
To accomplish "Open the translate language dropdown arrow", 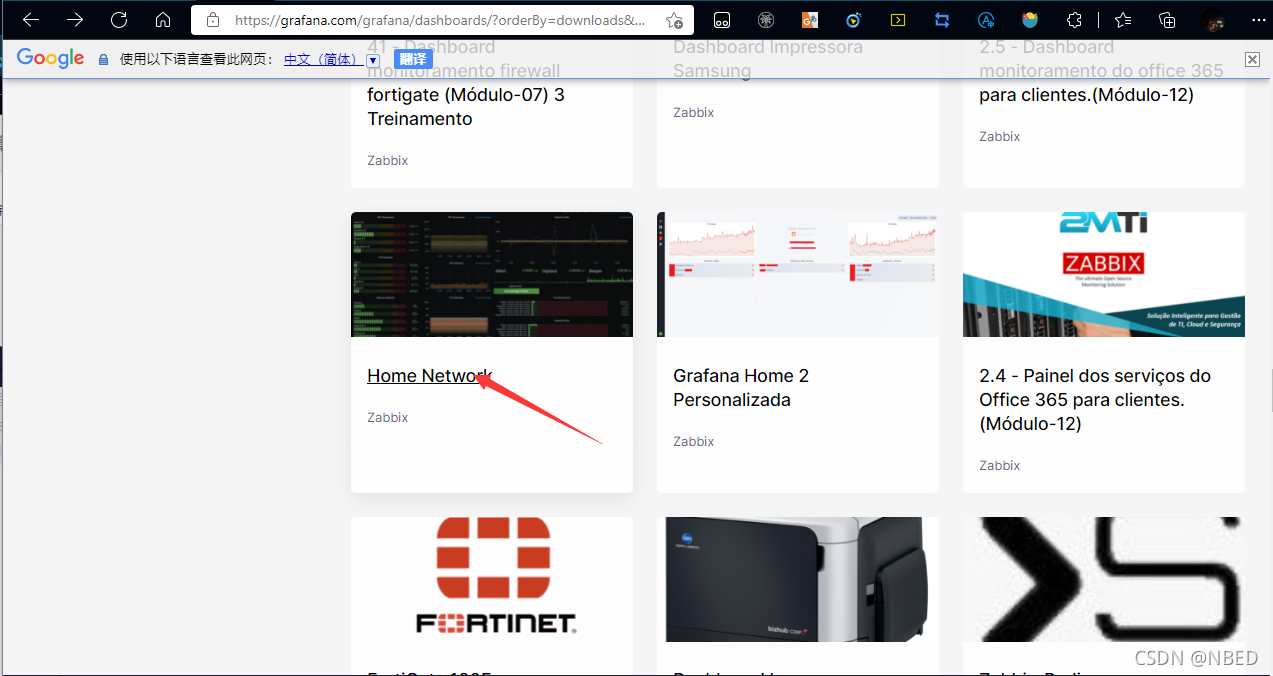I will point(373,60).
